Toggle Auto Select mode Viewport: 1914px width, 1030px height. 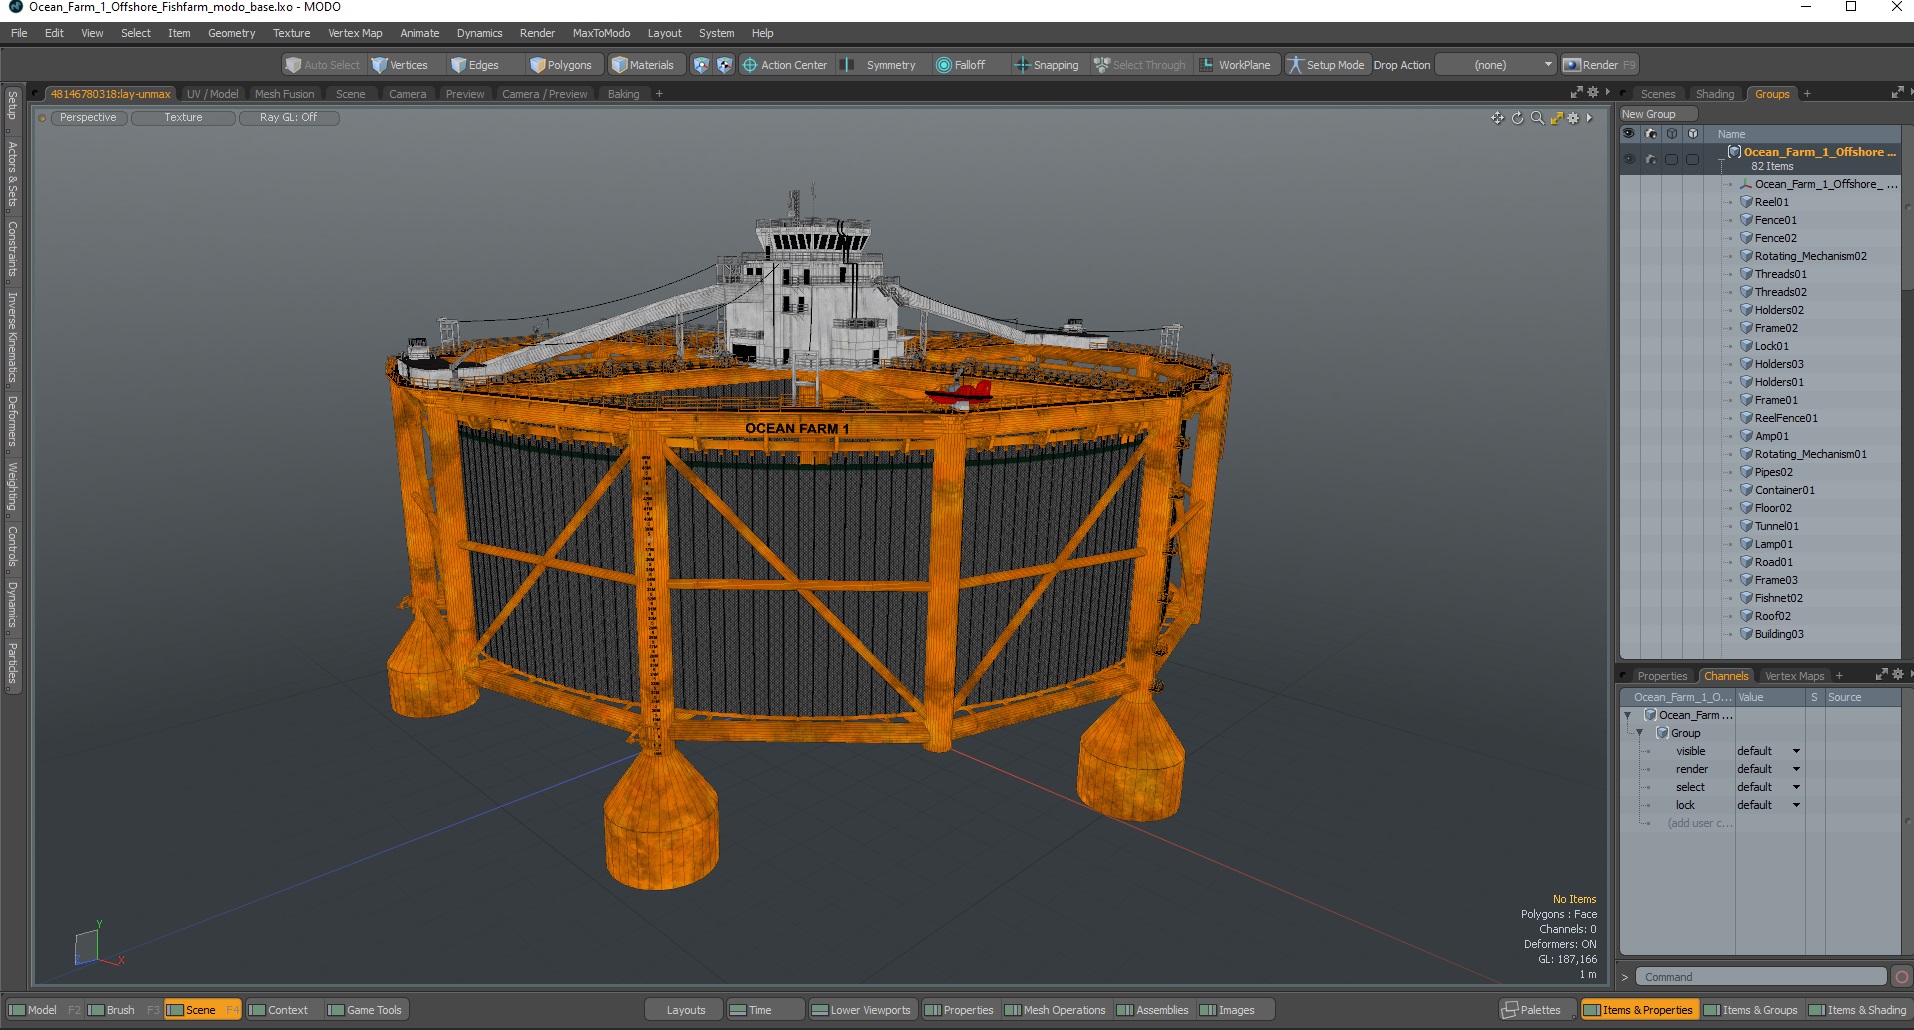tap(323, 65)
